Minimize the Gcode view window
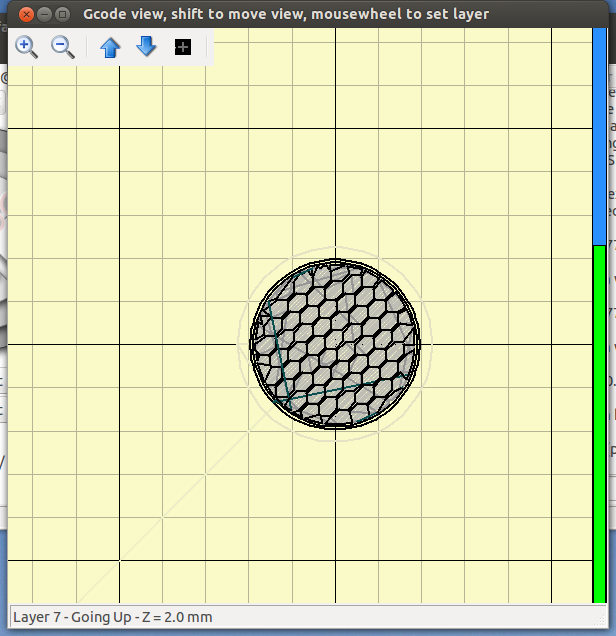 [45, 14]
